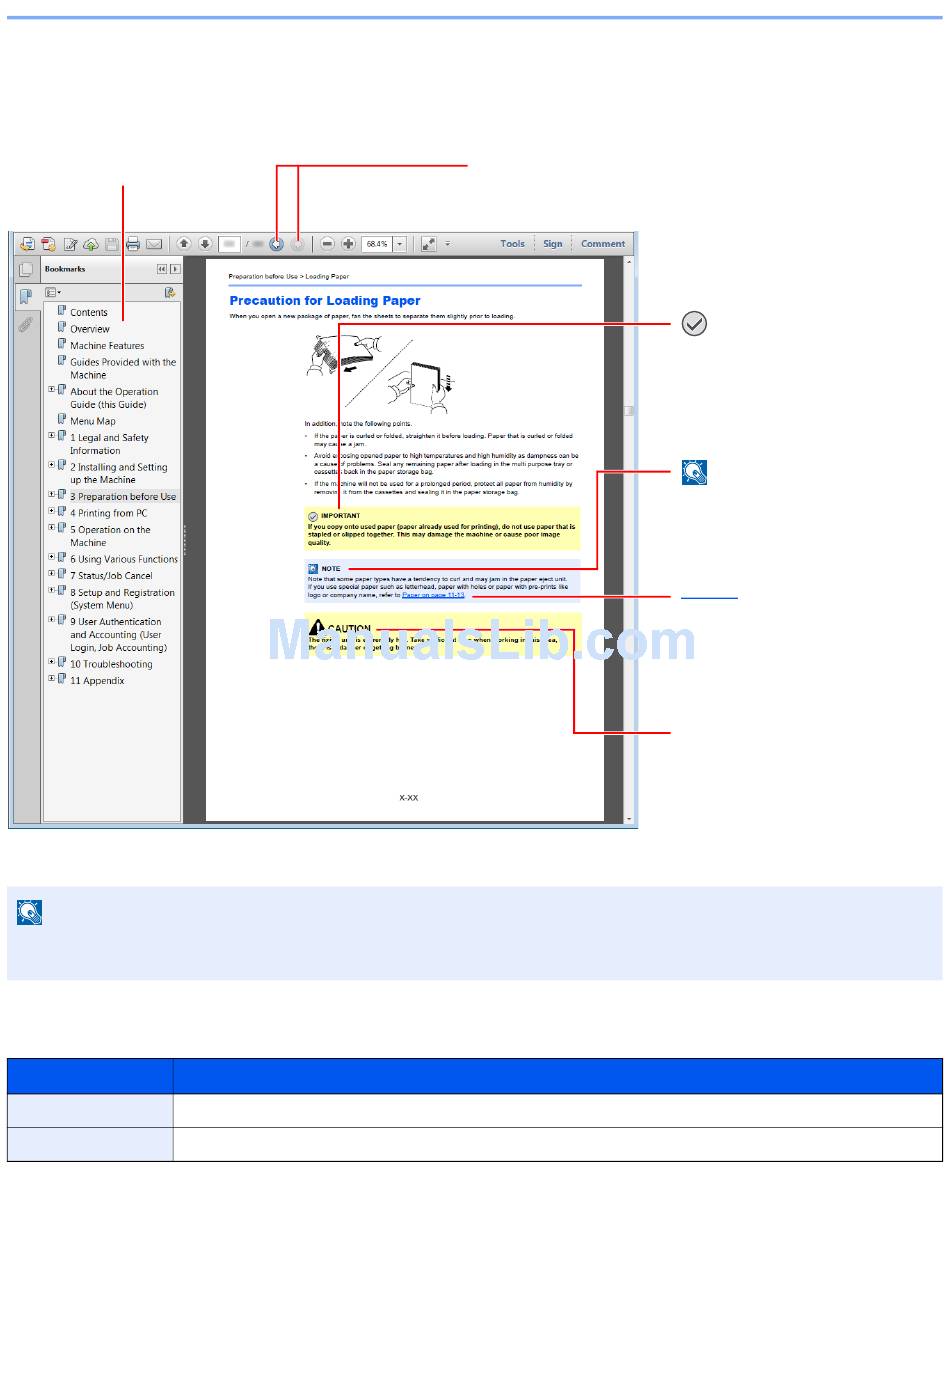Image resolution: width=950 pixels, height=1388 pixels.
Task: Expand 11 Appendix node
Action: pyautogui.click(x=52, y=680)
